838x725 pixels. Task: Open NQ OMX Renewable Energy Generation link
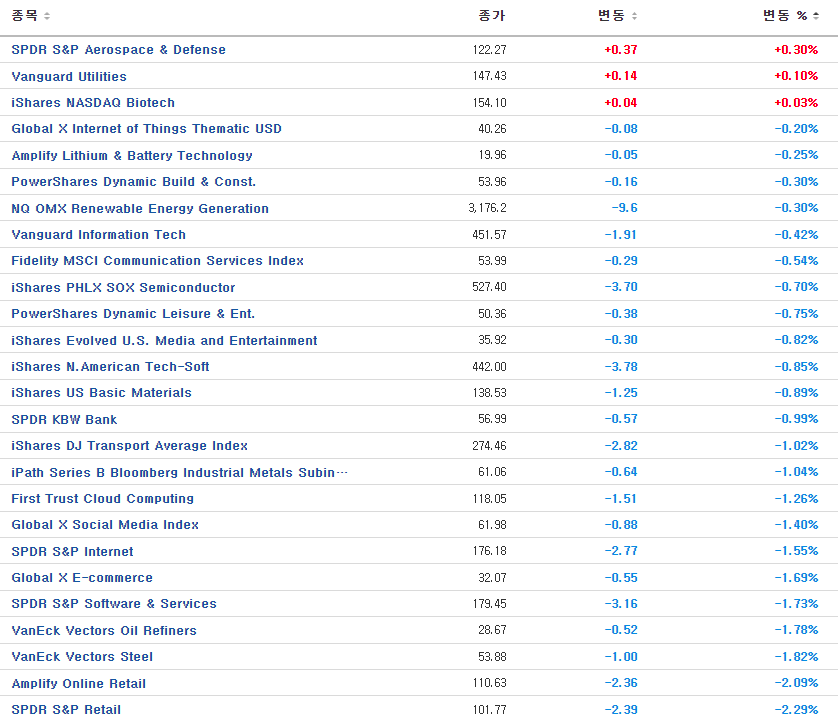140,208
